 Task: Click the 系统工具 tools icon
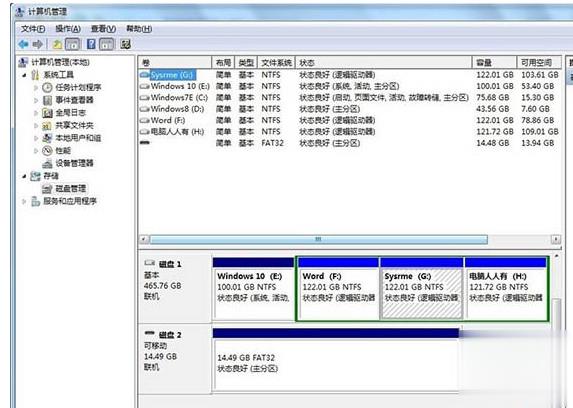coord(35,75)
